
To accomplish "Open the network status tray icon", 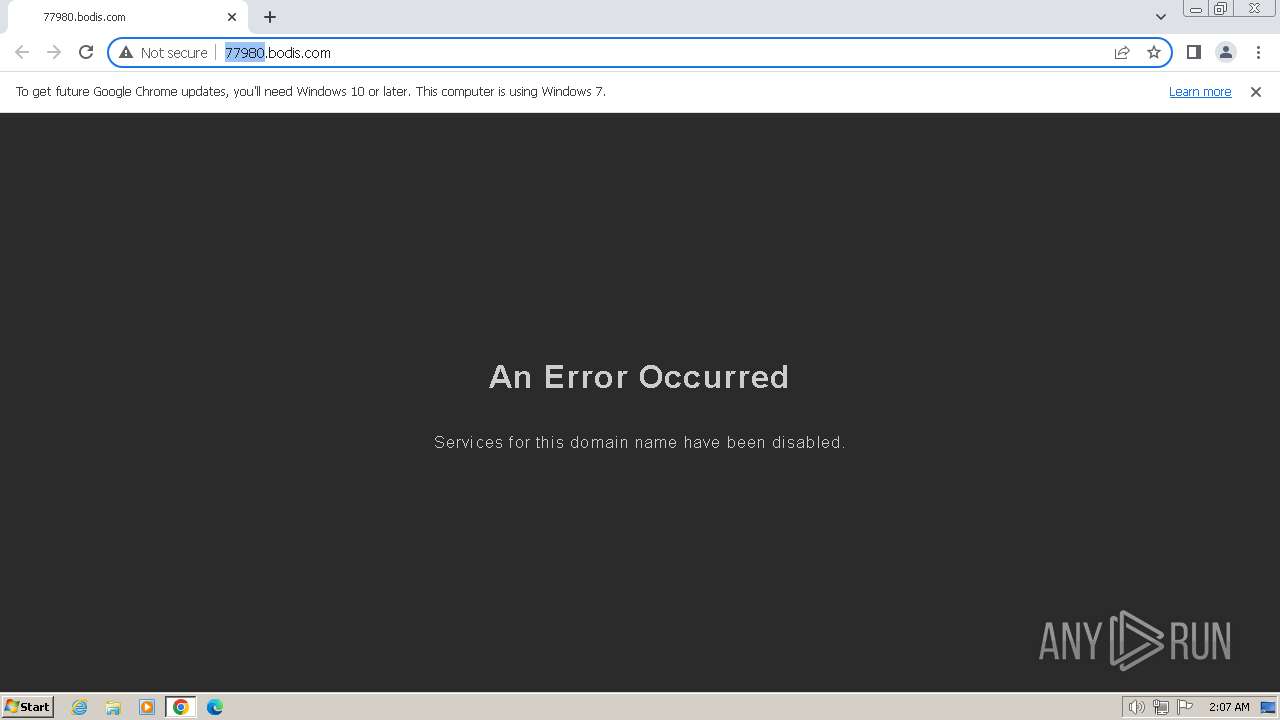I will 1161,707.
